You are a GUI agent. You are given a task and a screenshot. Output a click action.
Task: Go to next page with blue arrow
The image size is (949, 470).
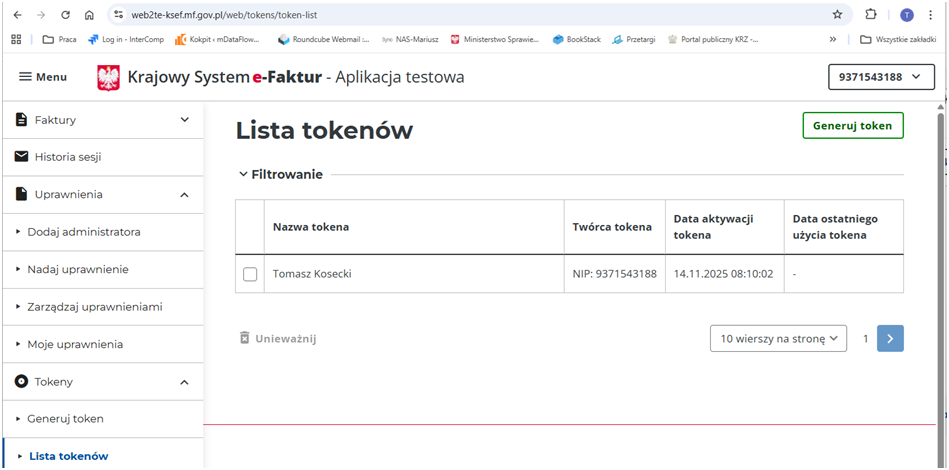[x=890, y=338]
